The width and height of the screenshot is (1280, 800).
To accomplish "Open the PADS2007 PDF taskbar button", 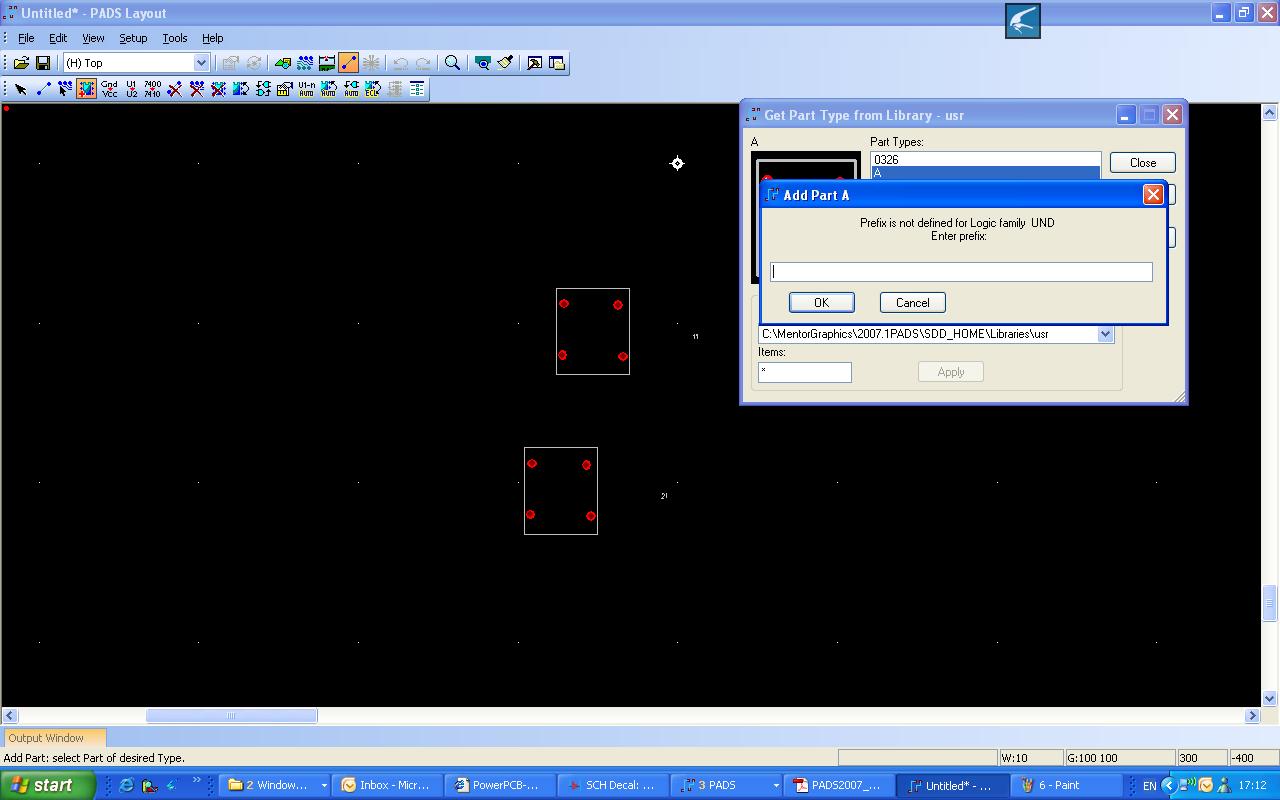I will coord(838,785).
